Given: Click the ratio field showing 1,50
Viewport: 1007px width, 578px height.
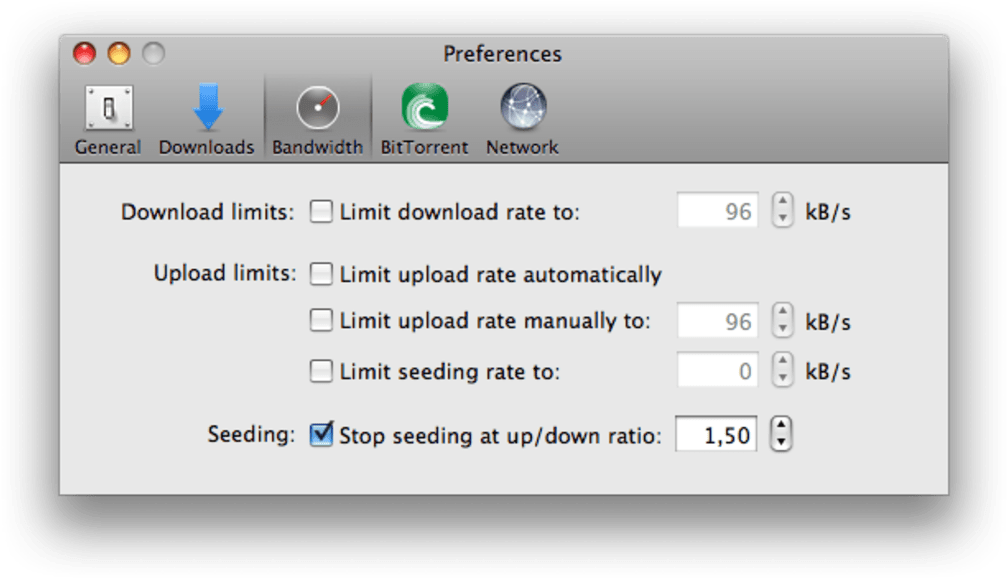Looking at the screenshot, I should [717, 434].
